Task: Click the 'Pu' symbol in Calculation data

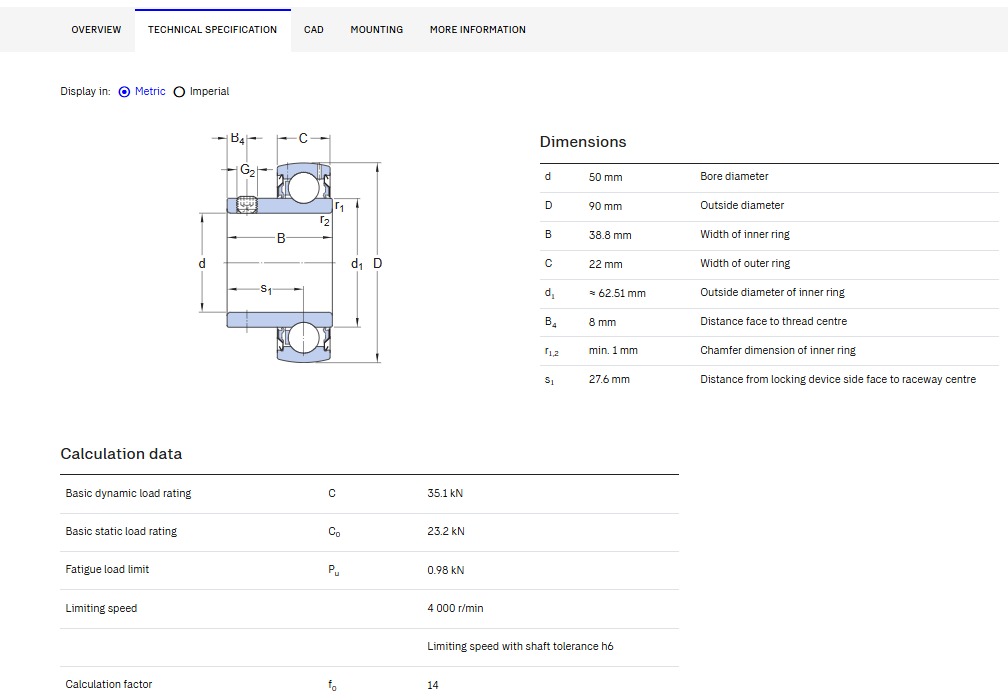Action: point(334,570)
